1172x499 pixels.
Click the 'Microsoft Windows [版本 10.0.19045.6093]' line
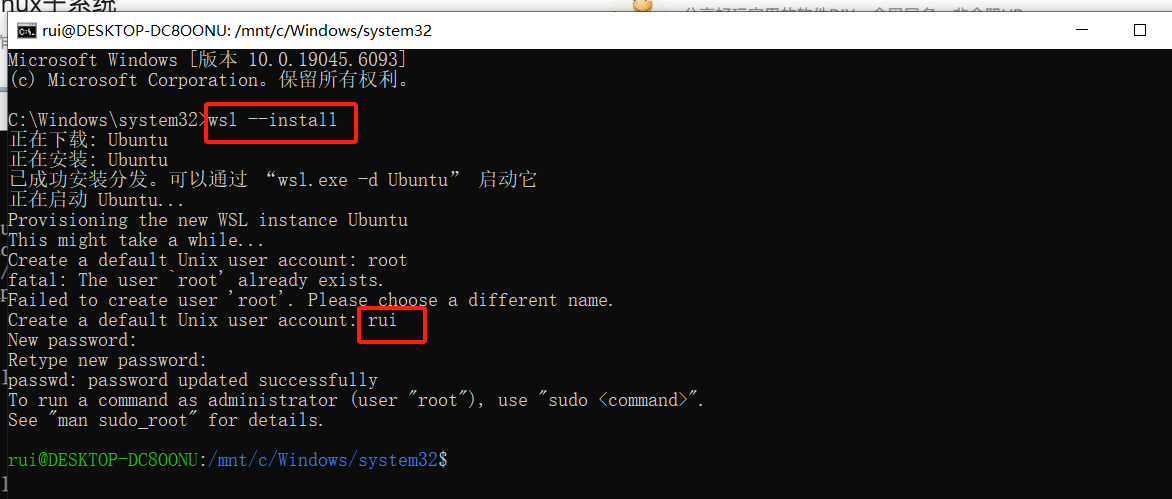[x=207, y=59]
